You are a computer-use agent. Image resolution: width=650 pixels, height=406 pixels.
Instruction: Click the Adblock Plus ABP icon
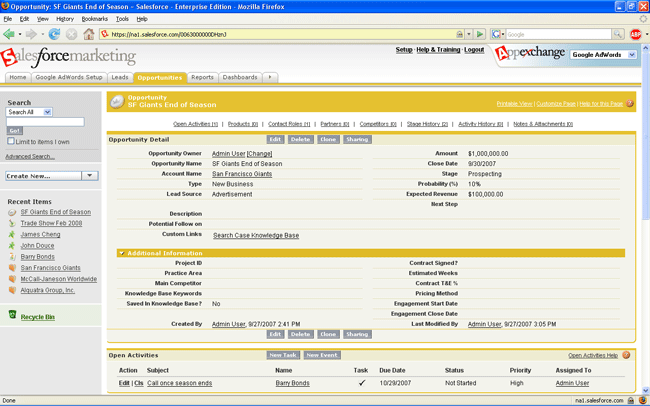coord(635,34)
